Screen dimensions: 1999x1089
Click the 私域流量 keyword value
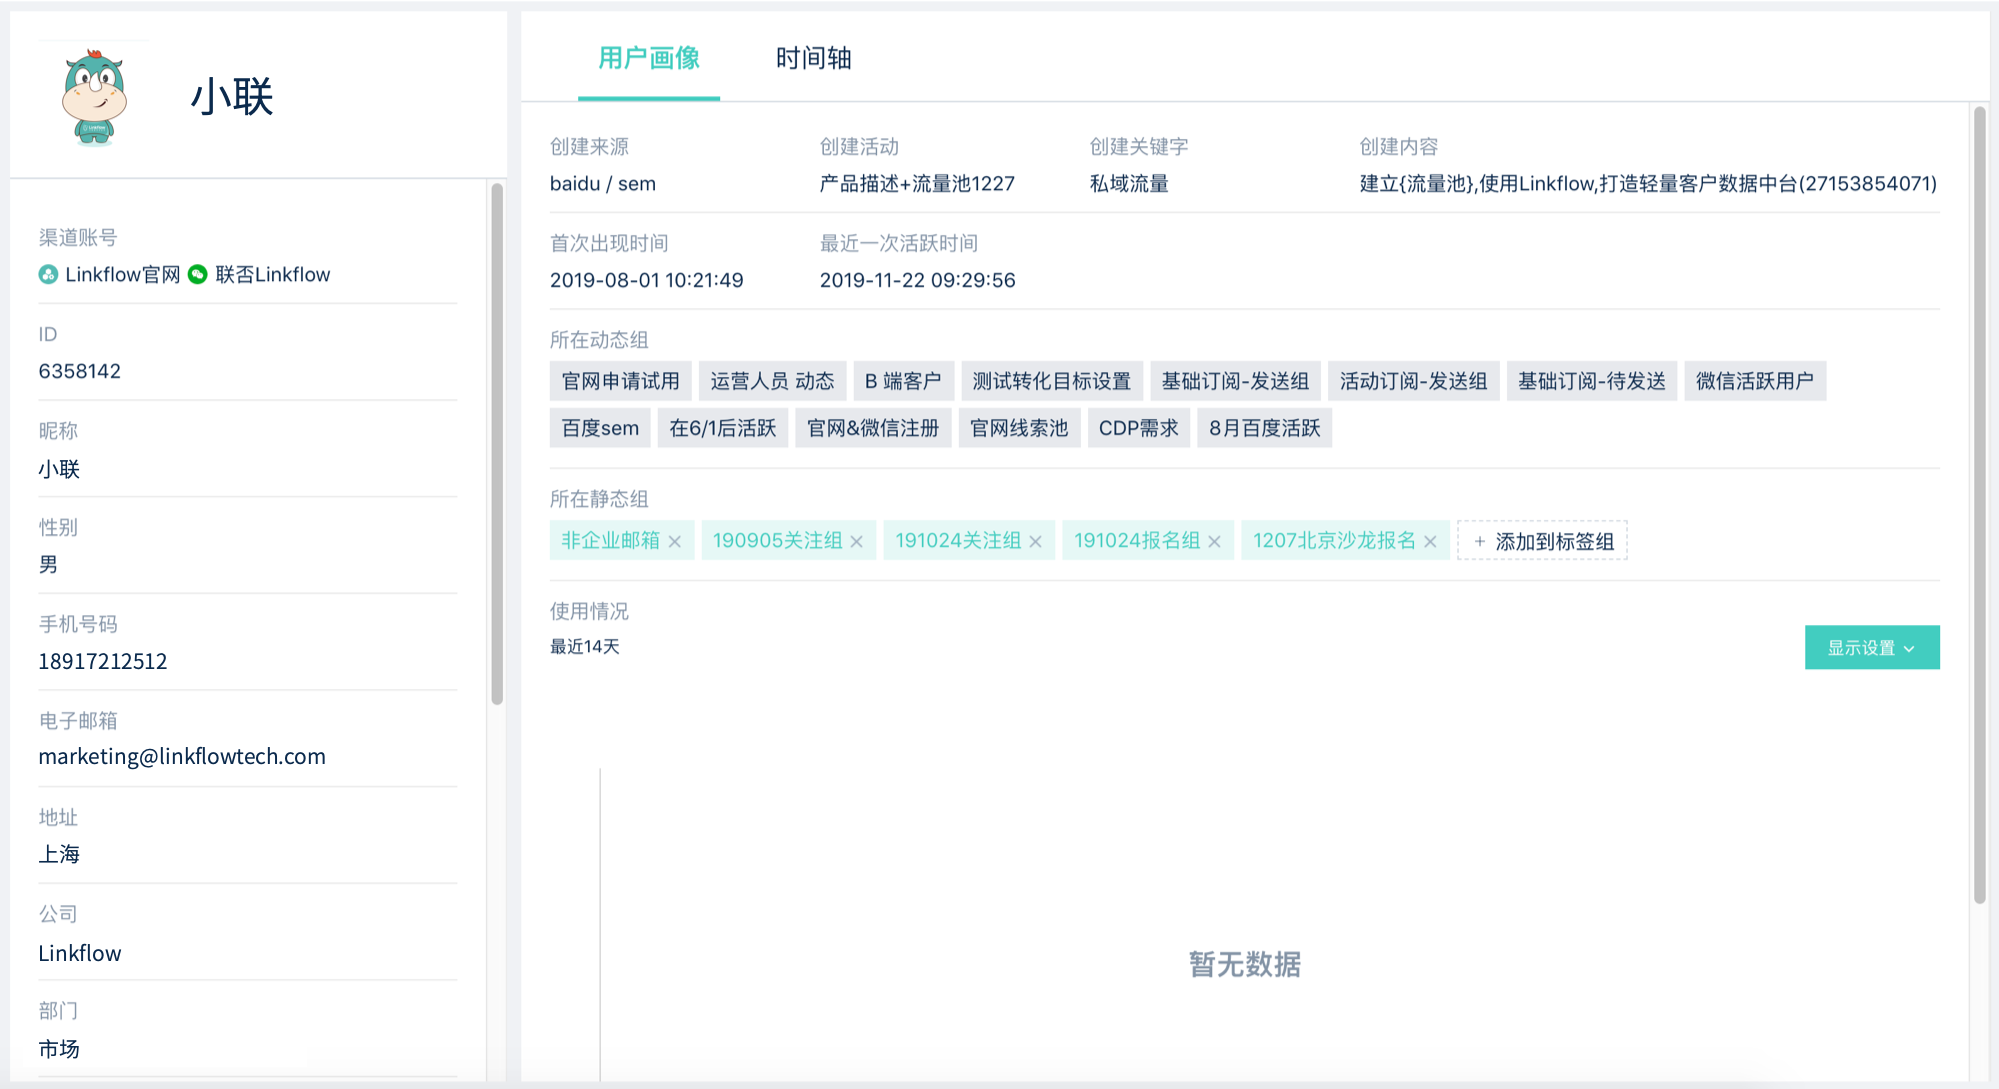[x=1129, y=183]
